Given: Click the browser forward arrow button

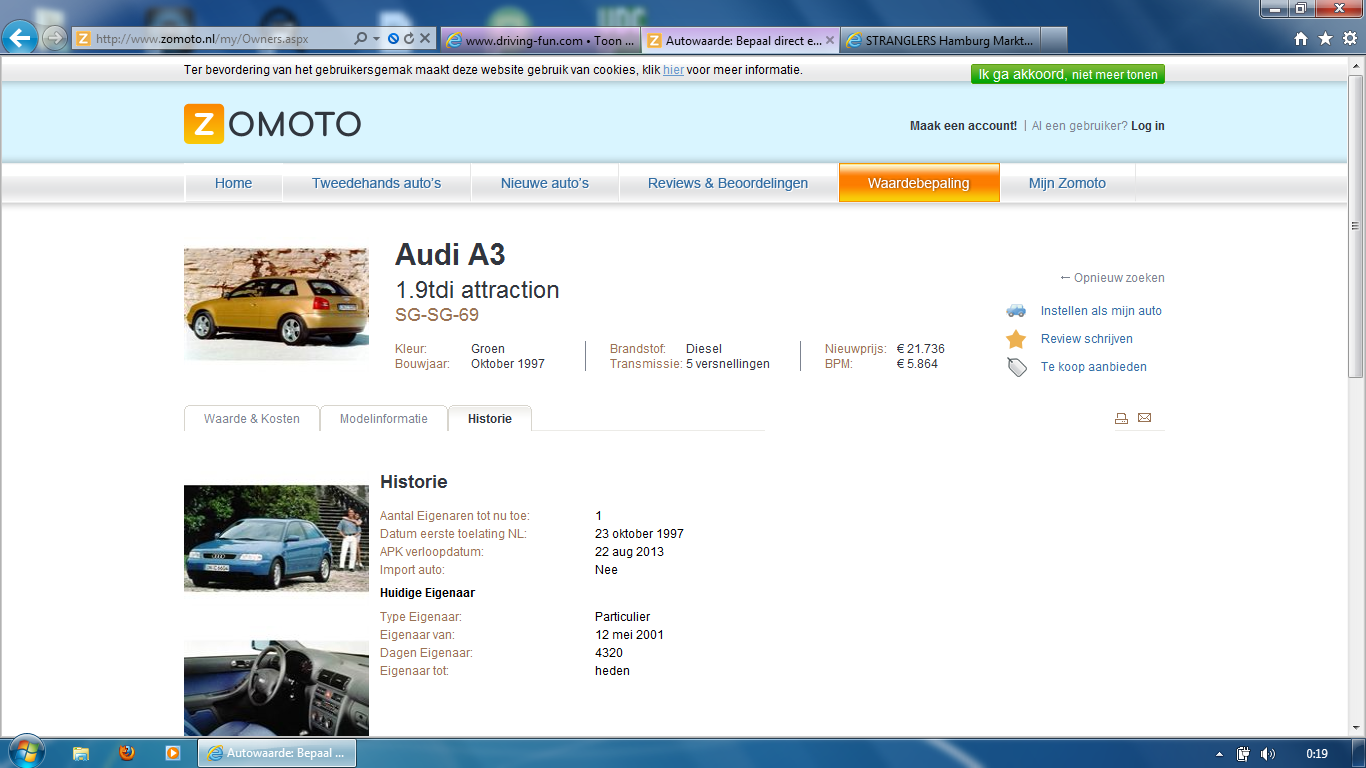Looking at the screenshot, I should pyautogui.click(x=54, y=39).
